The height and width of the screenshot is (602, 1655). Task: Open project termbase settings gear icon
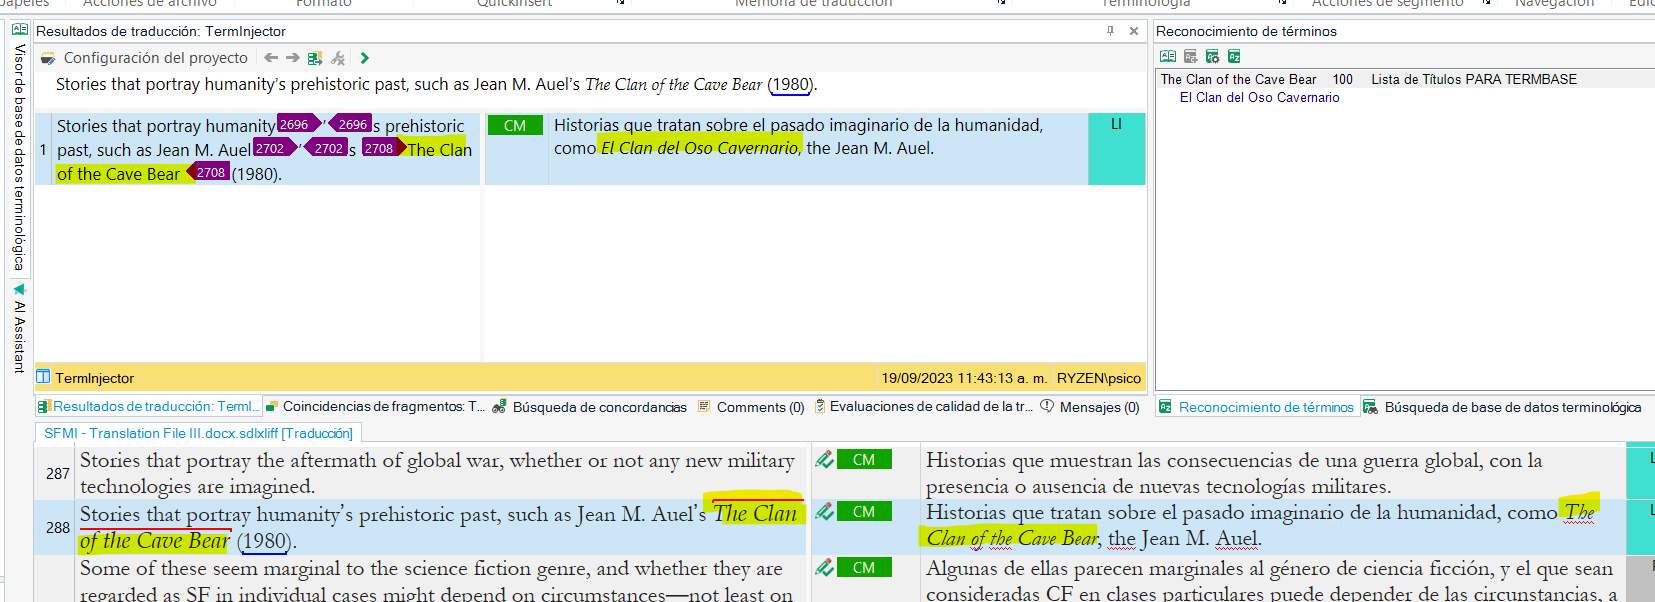click(x=1212, y=57)
